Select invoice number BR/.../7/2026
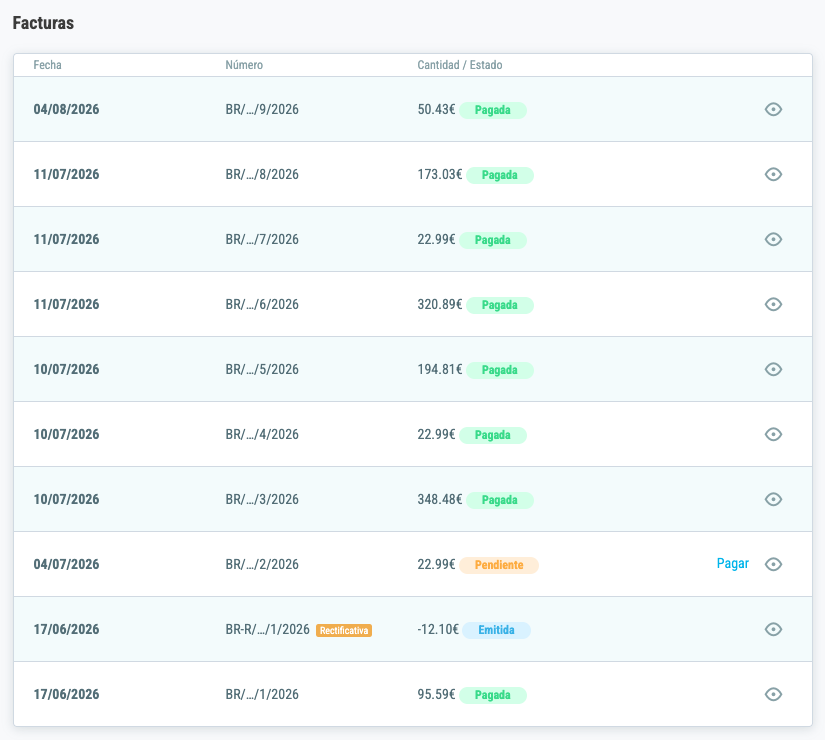The image size is (825, 740). click(262, 239)
